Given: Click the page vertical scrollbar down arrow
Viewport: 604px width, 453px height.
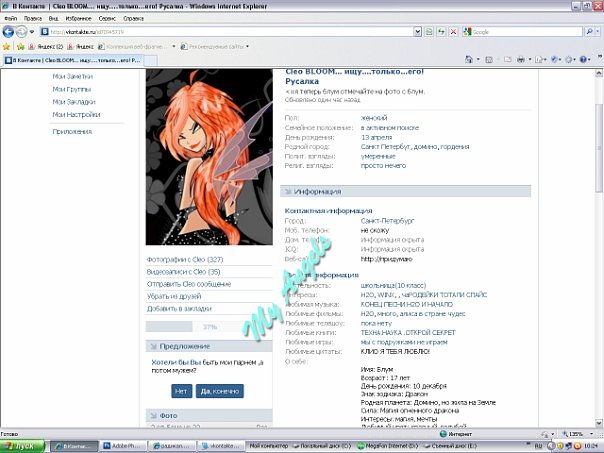Looking at the screenshot, I should [x=599, y=423].
